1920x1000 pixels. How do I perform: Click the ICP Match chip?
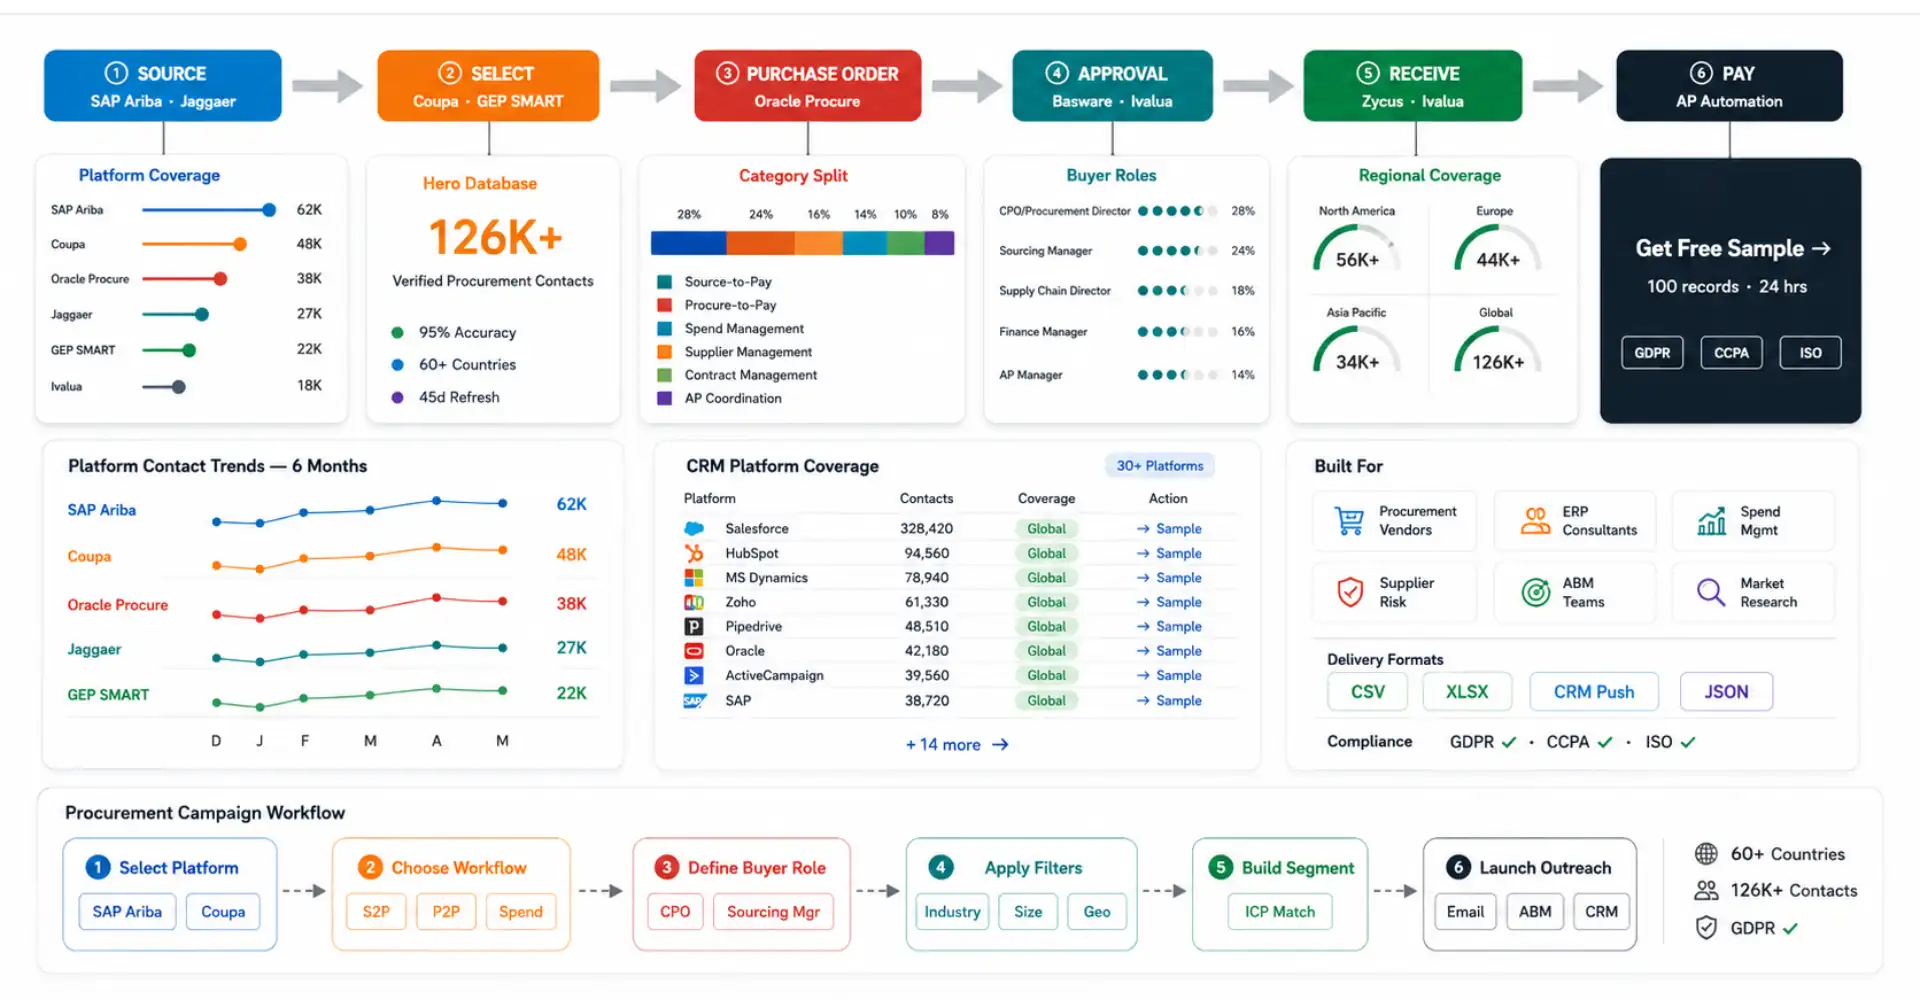click(1280, 912)
